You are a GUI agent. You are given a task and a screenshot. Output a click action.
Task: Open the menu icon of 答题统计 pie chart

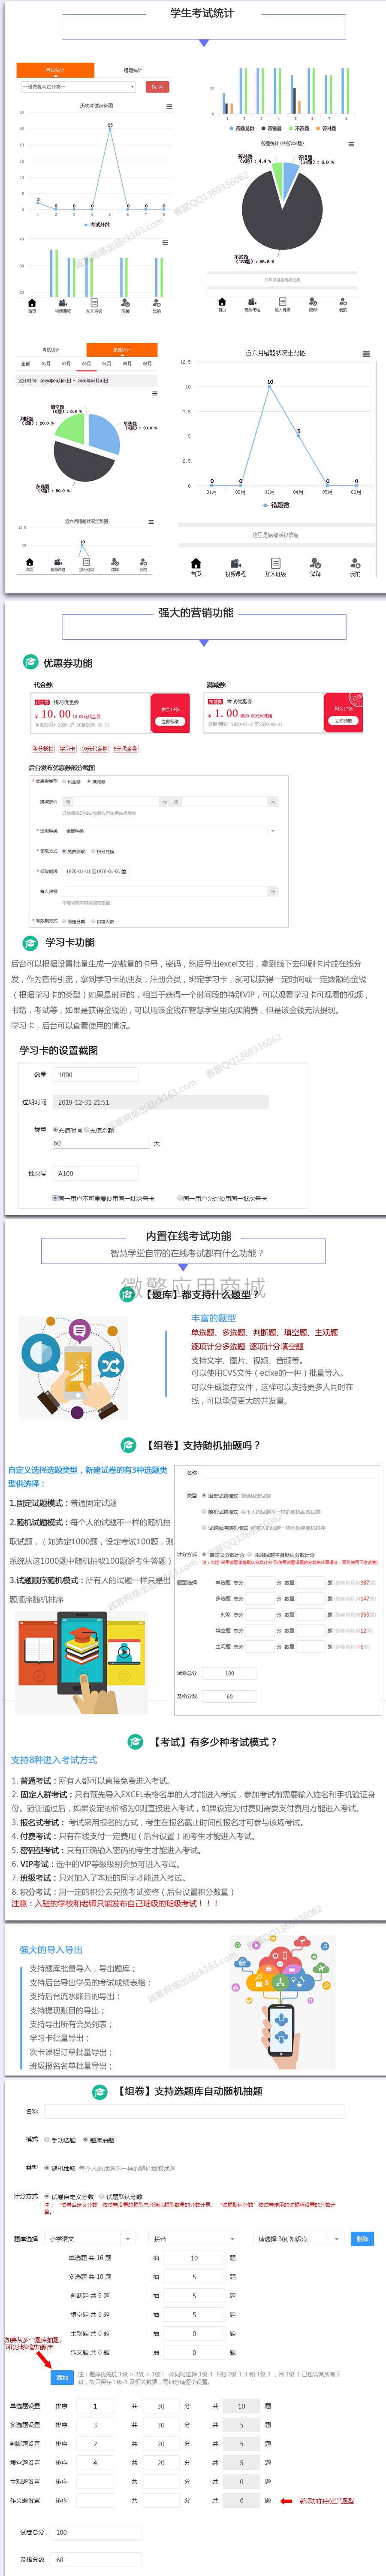coord(350,144)
